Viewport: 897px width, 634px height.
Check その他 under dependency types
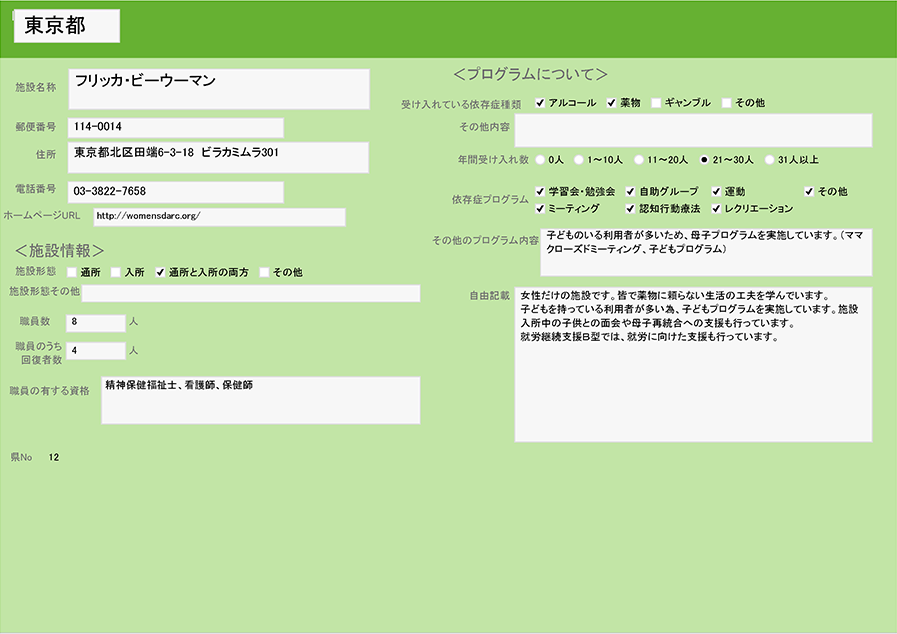(x=727, y=103)
